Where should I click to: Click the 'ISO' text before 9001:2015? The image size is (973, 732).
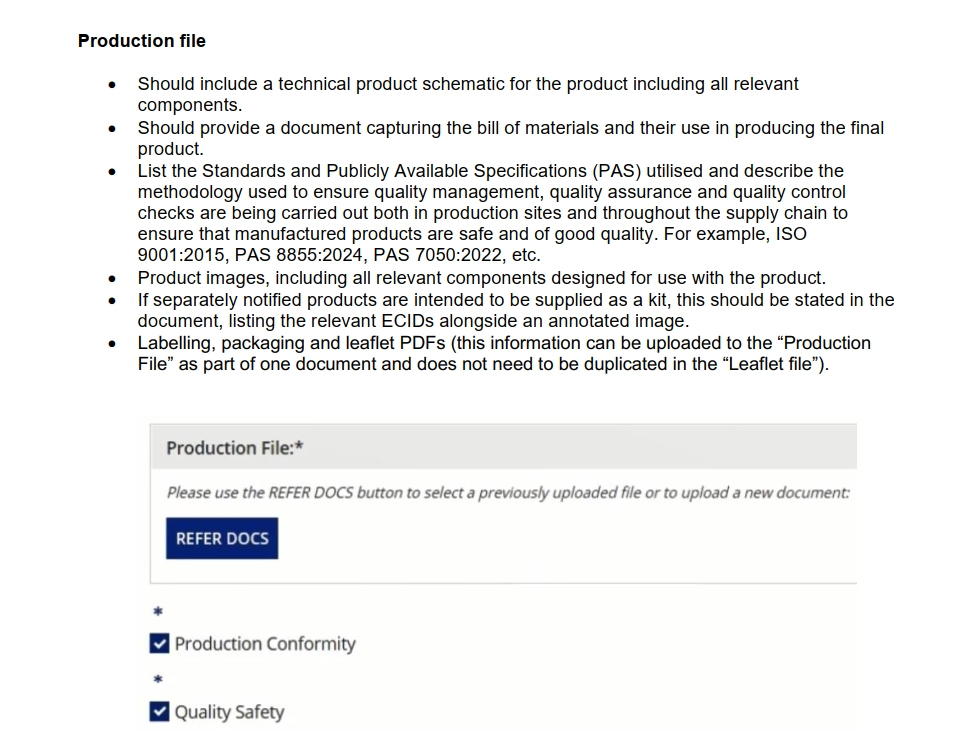tap(789, 233)
